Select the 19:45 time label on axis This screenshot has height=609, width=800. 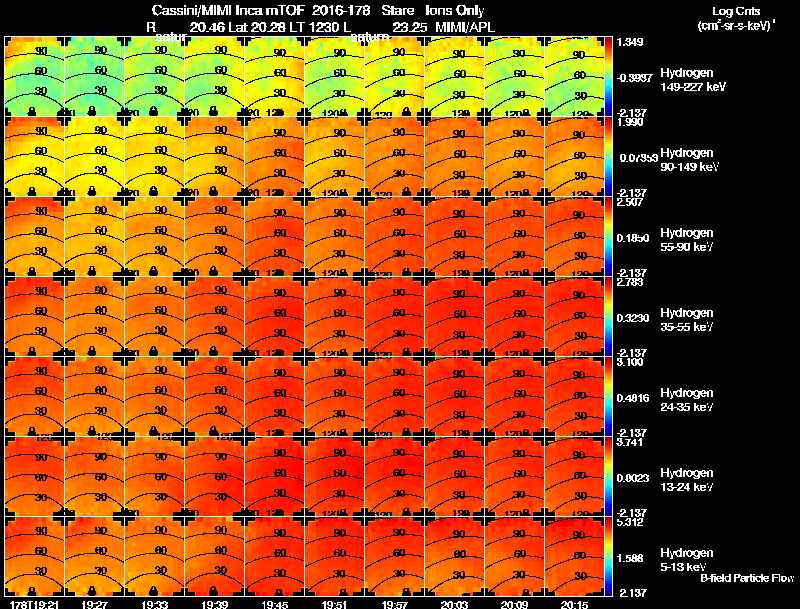[274, 604]
